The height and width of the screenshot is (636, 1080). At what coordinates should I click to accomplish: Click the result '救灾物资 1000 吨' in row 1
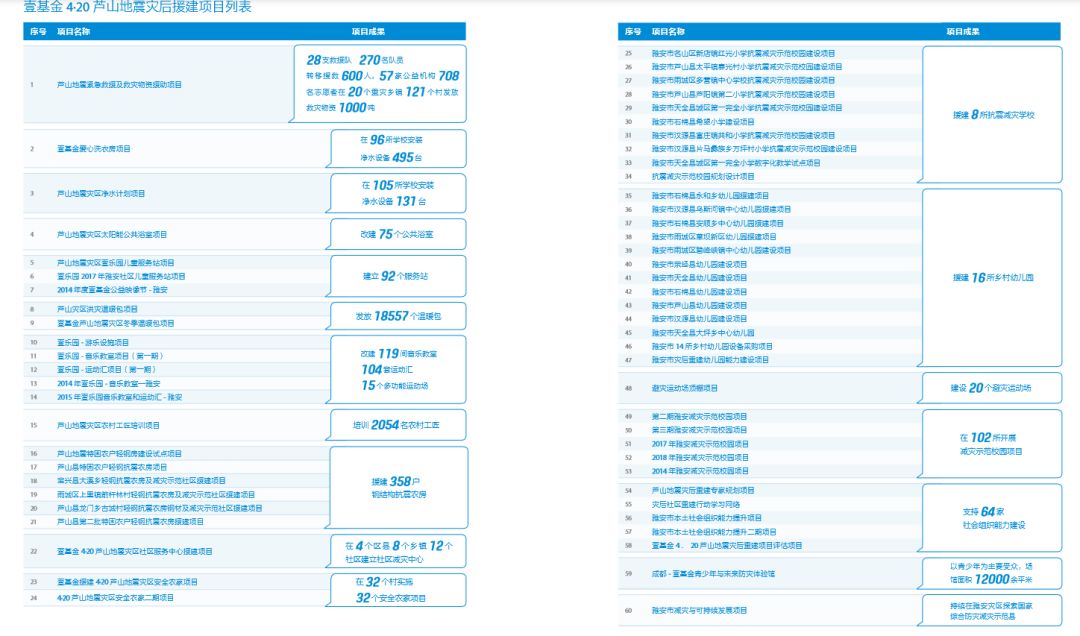click(341, 107)
